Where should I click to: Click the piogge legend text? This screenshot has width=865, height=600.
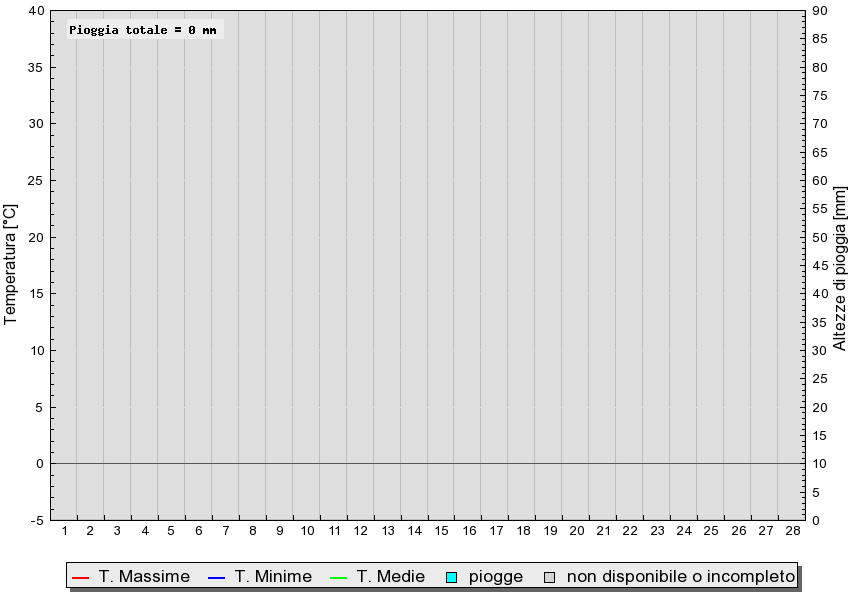(x=496, y=577)
